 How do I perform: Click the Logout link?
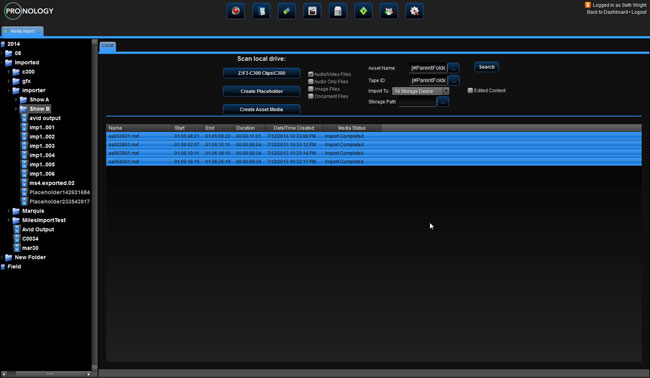pos(639,12)
